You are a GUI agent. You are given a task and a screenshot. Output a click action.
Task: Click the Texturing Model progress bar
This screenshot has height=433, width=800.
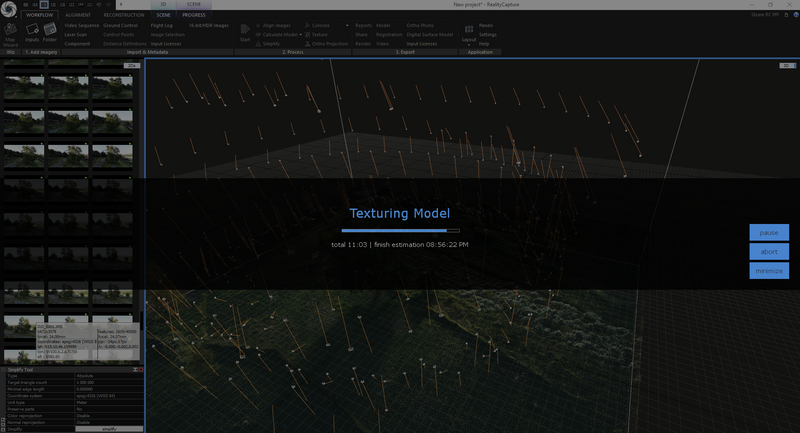click(x=401, y=231)
